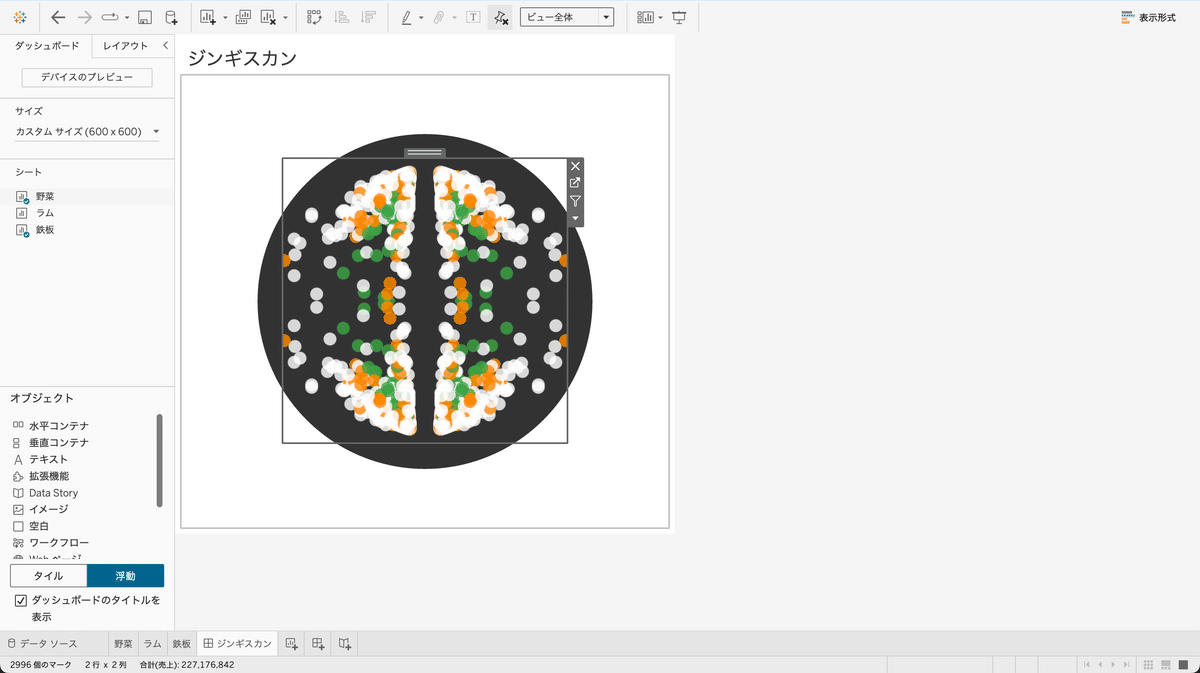
Task: Select the イメージ object
Action: pyautogui.click(x=40, y=509)
